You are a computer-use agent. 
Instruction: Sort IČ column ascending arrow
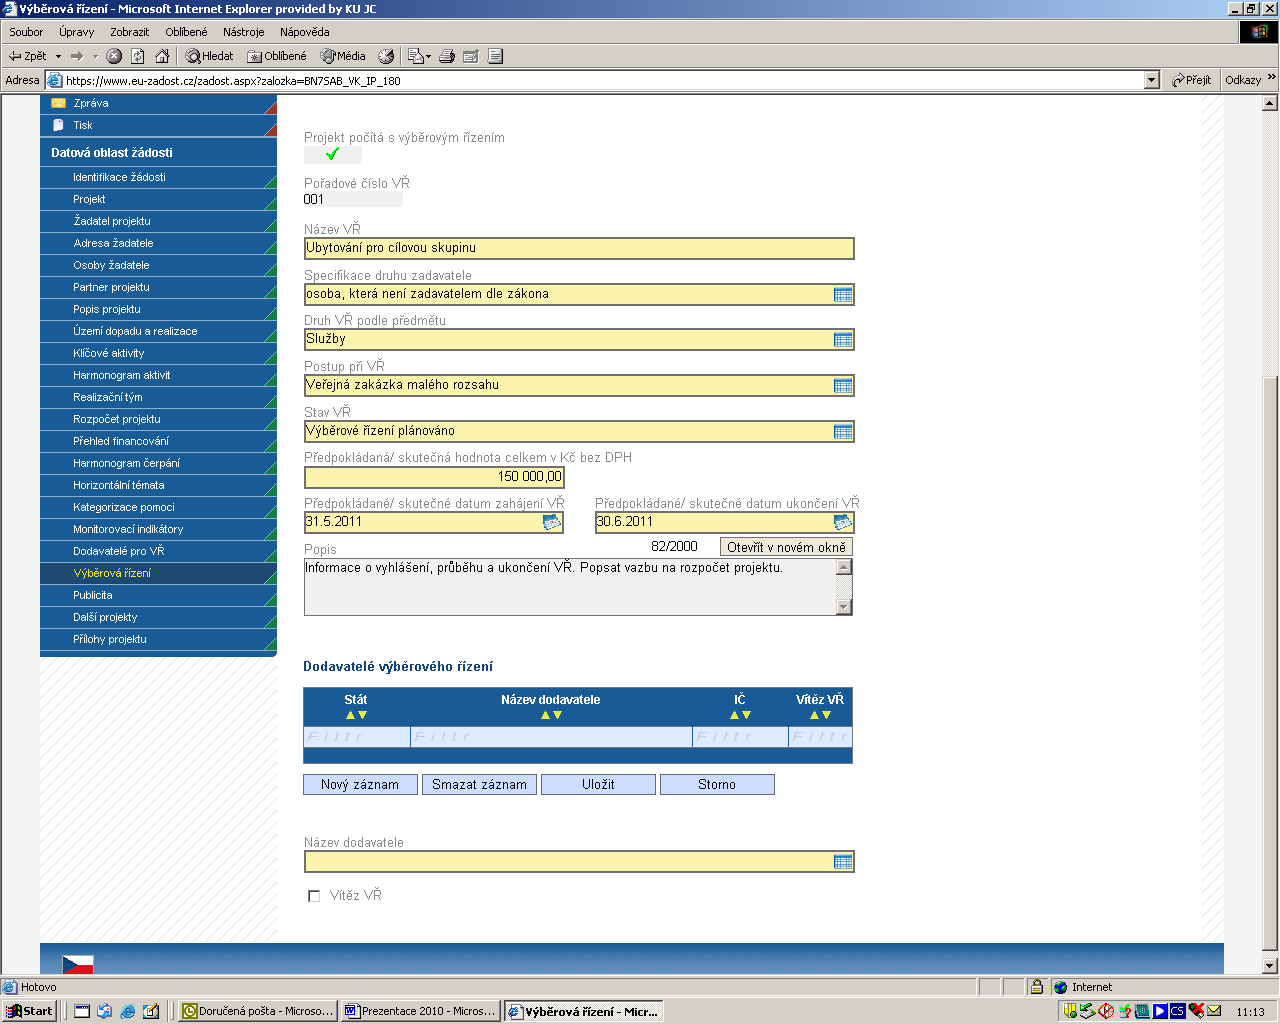click(734, 715)
